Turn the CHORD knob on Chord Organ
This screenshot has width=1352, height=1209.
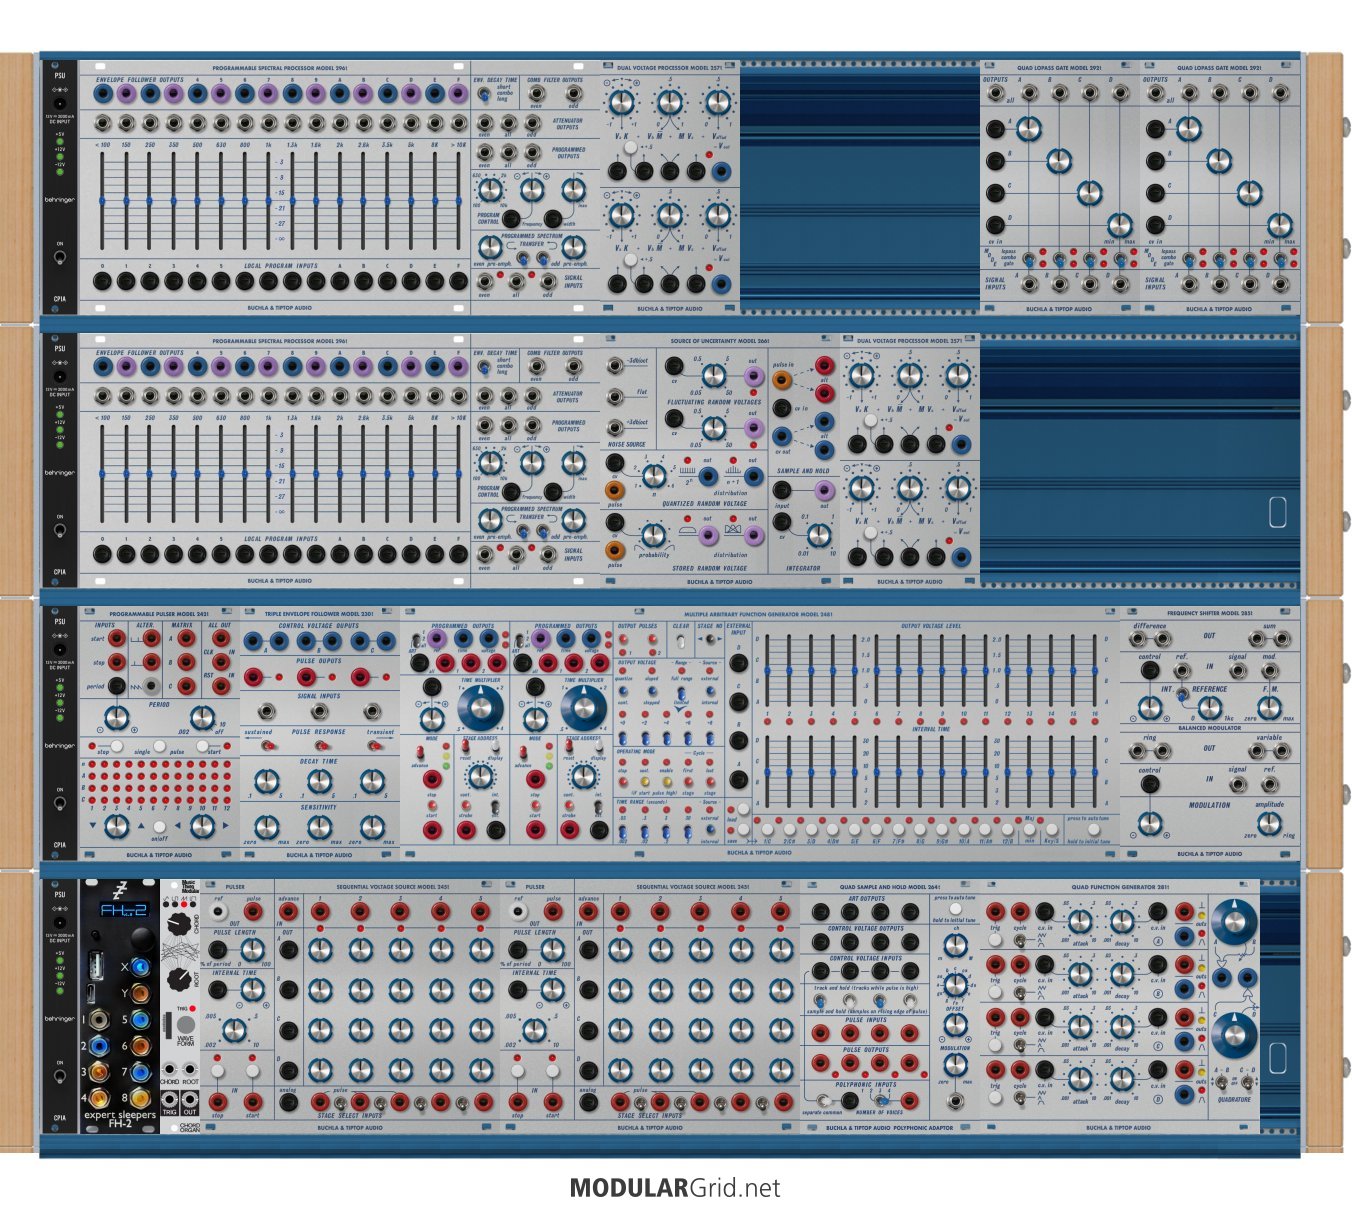(179, 924)
